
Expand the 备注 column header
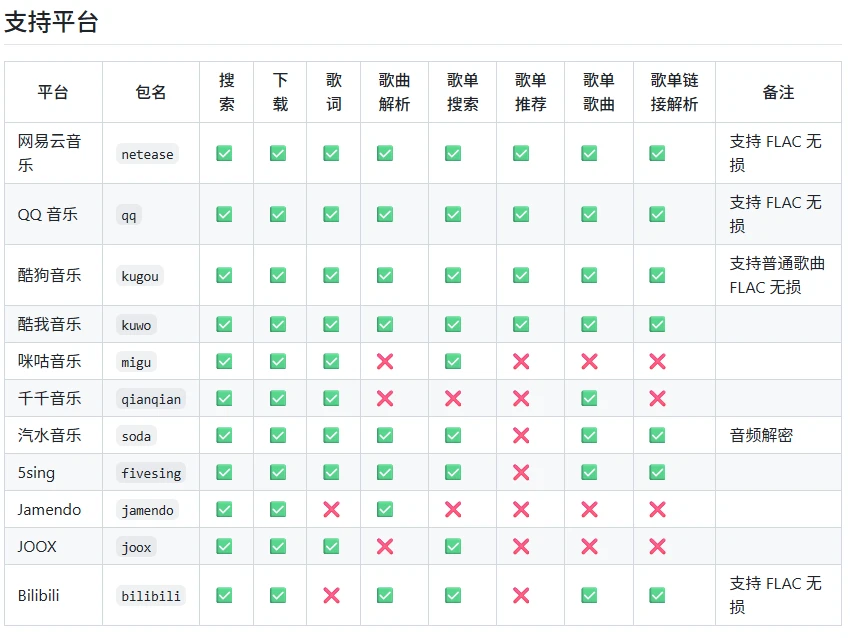point(775,91)
